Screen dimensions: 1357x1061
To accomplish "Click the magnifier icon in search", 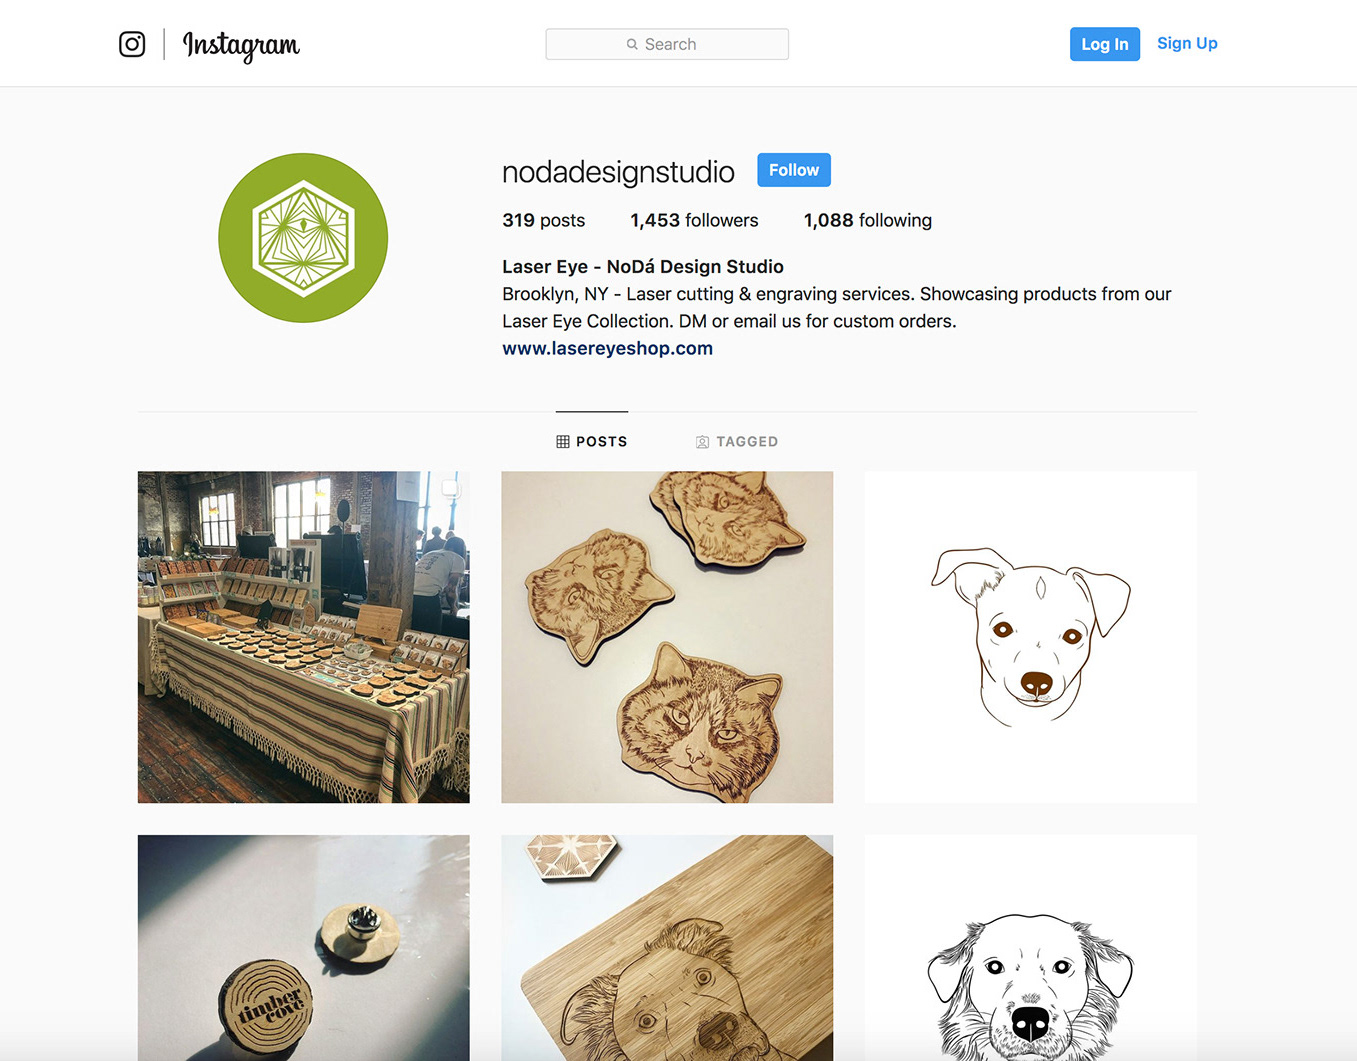I will [x=632, y=44].
